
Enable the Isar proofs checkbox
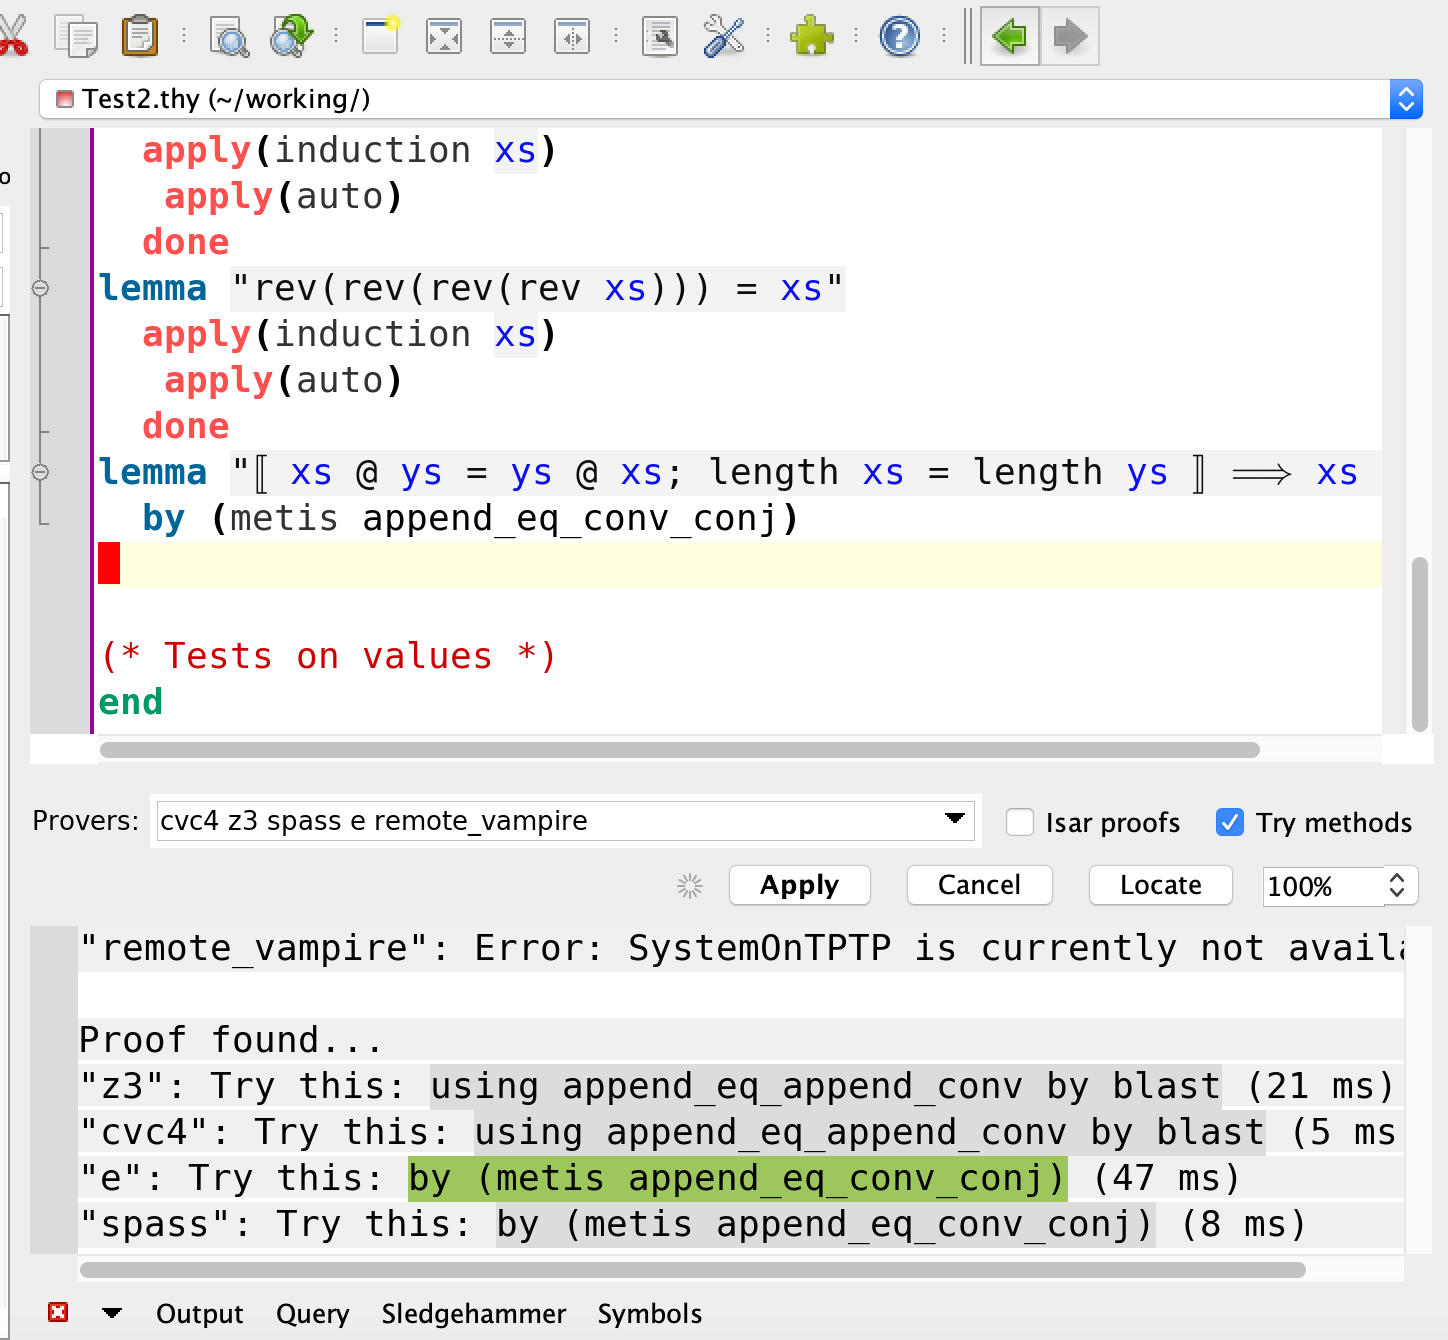(x=1019, y=822)
